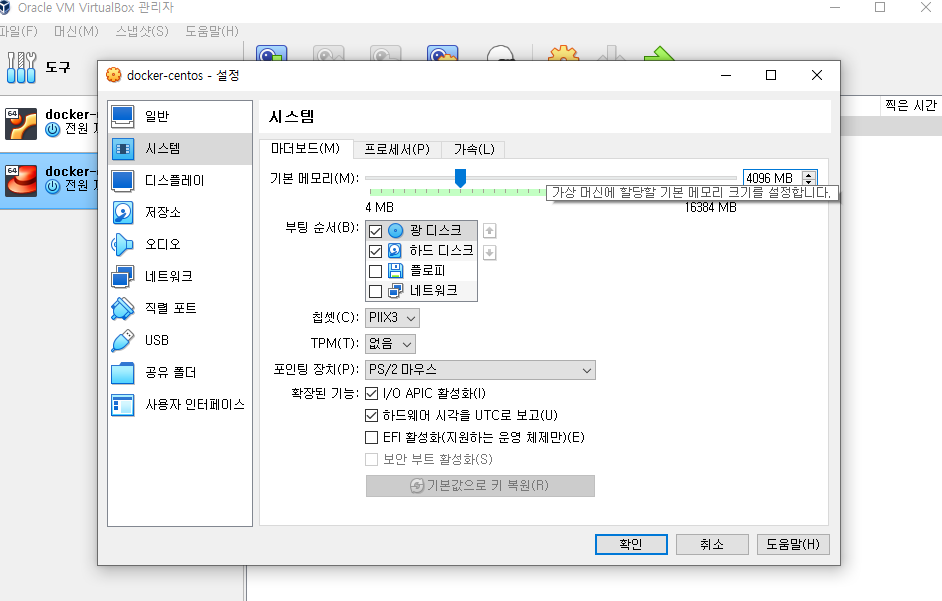Open the USB settings category

(180, 340)
